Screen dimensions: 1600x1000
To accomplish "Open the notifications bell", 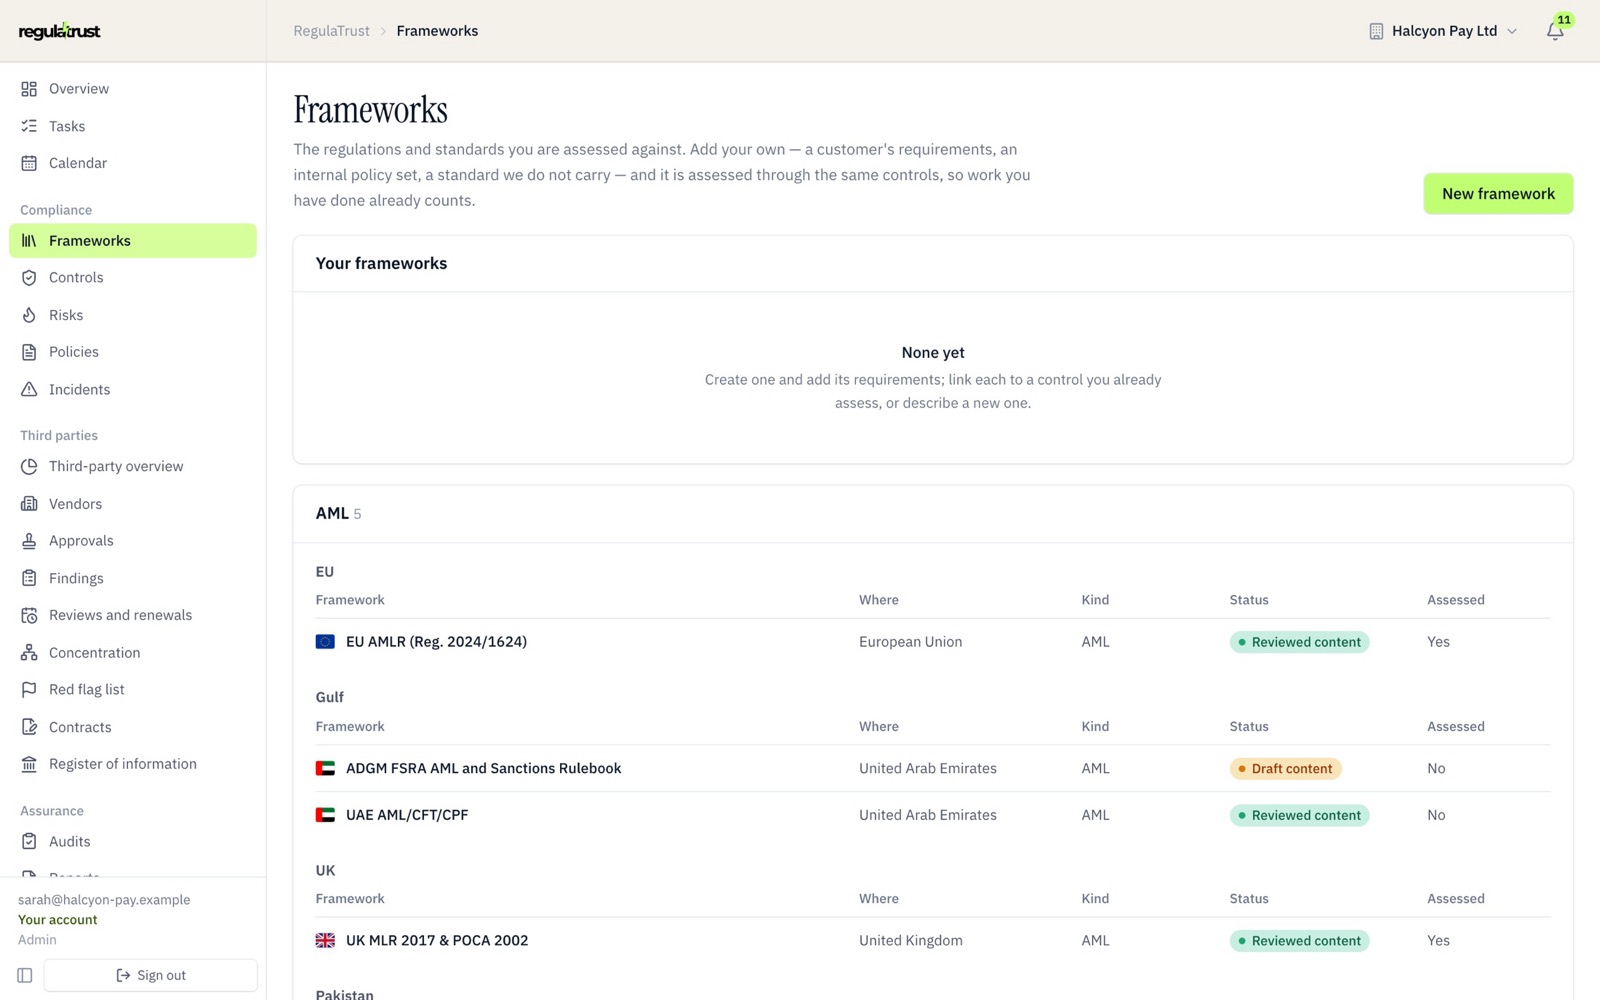I will [x=1555, y=31].
